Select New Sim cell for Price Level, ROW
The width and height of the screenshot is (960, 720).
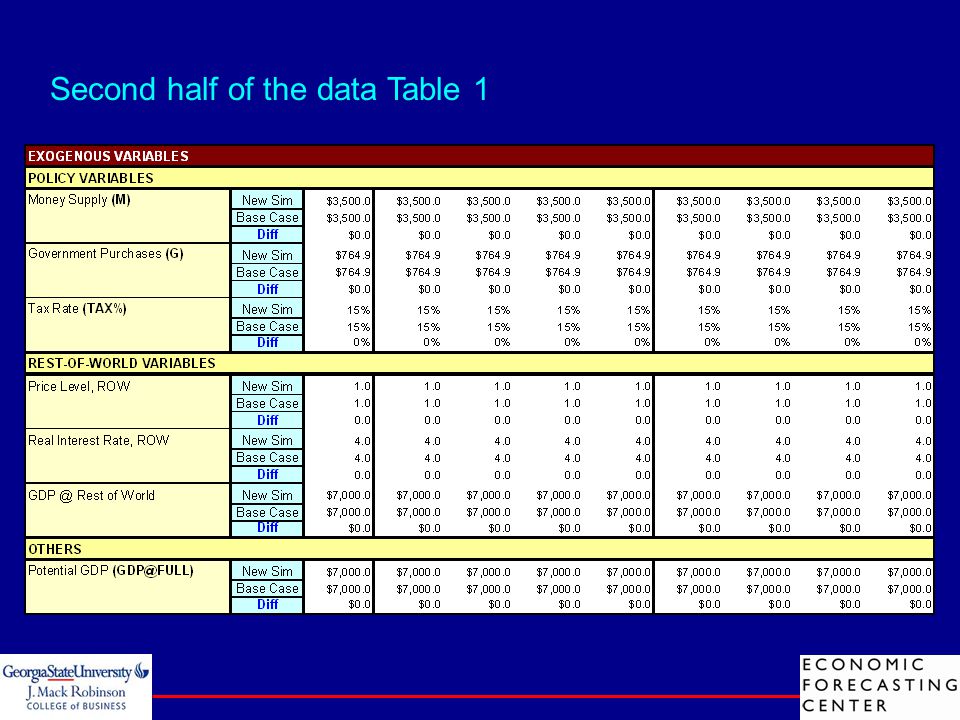click(x=267, y=386)
